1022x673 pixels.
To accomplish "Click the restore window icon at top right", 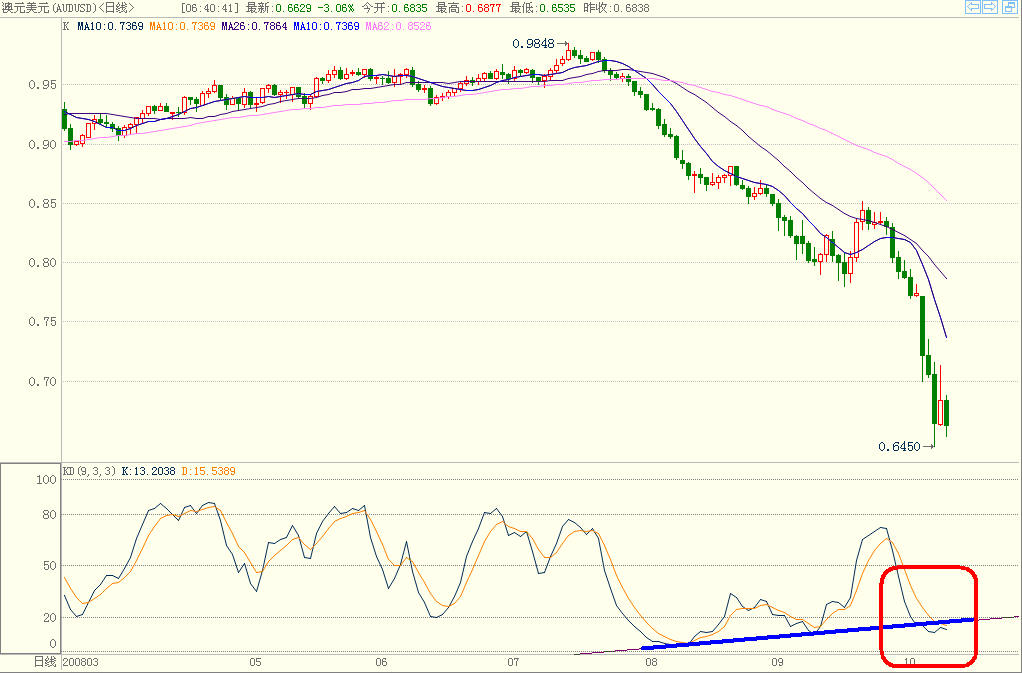I will pyautogui.click(x=1009, y=7).
